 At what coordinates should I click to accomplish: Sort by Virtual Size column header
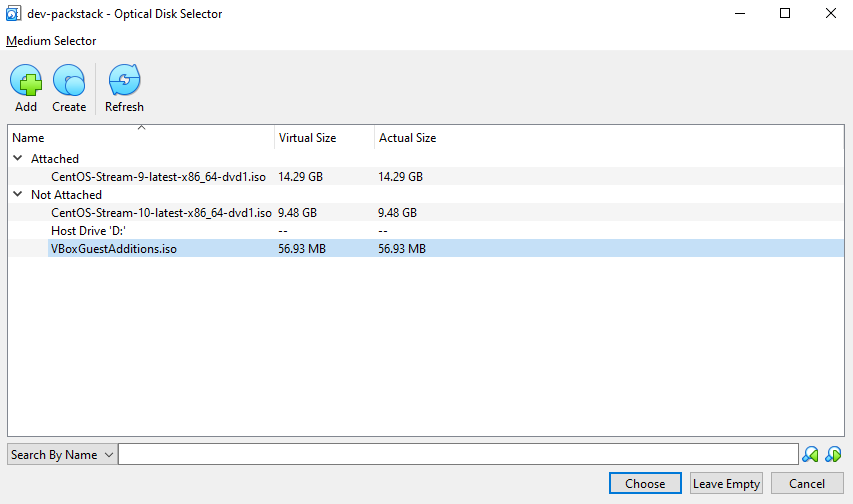click(322, 138)
